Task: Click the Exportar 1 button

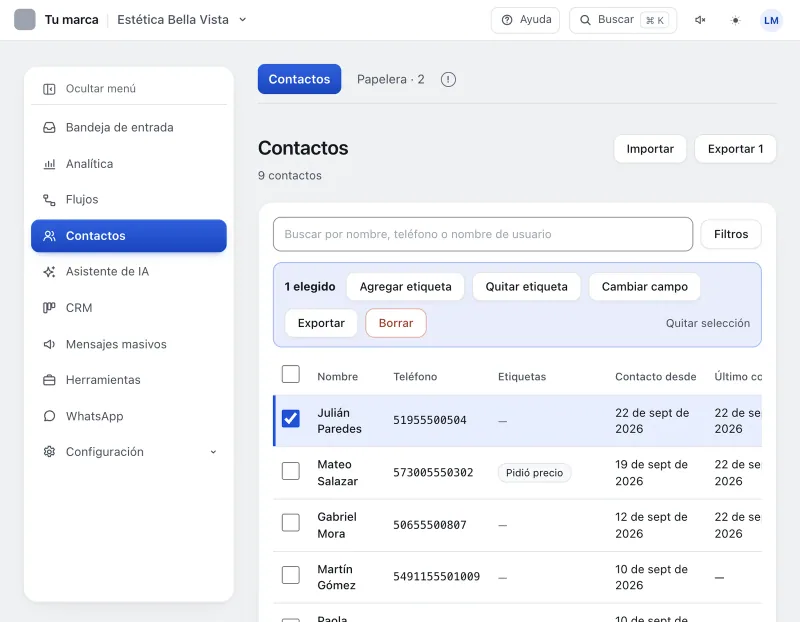Action: (735, 149)
